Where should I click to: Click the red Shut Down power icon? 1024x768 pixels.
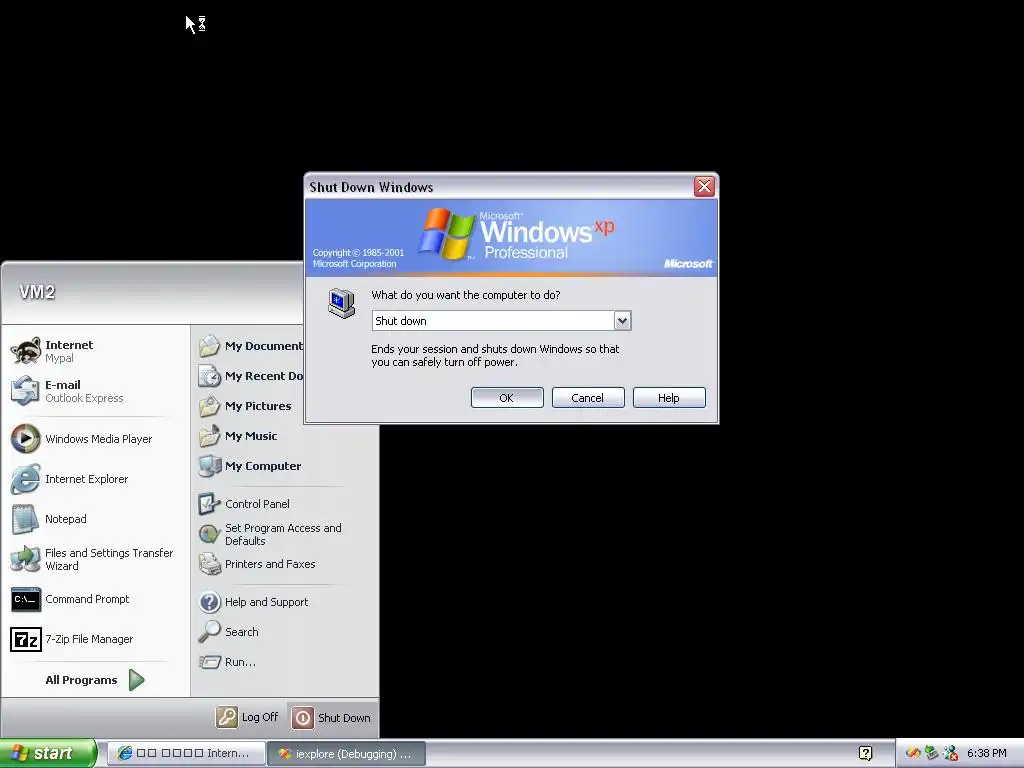click(x=302, y=718)
